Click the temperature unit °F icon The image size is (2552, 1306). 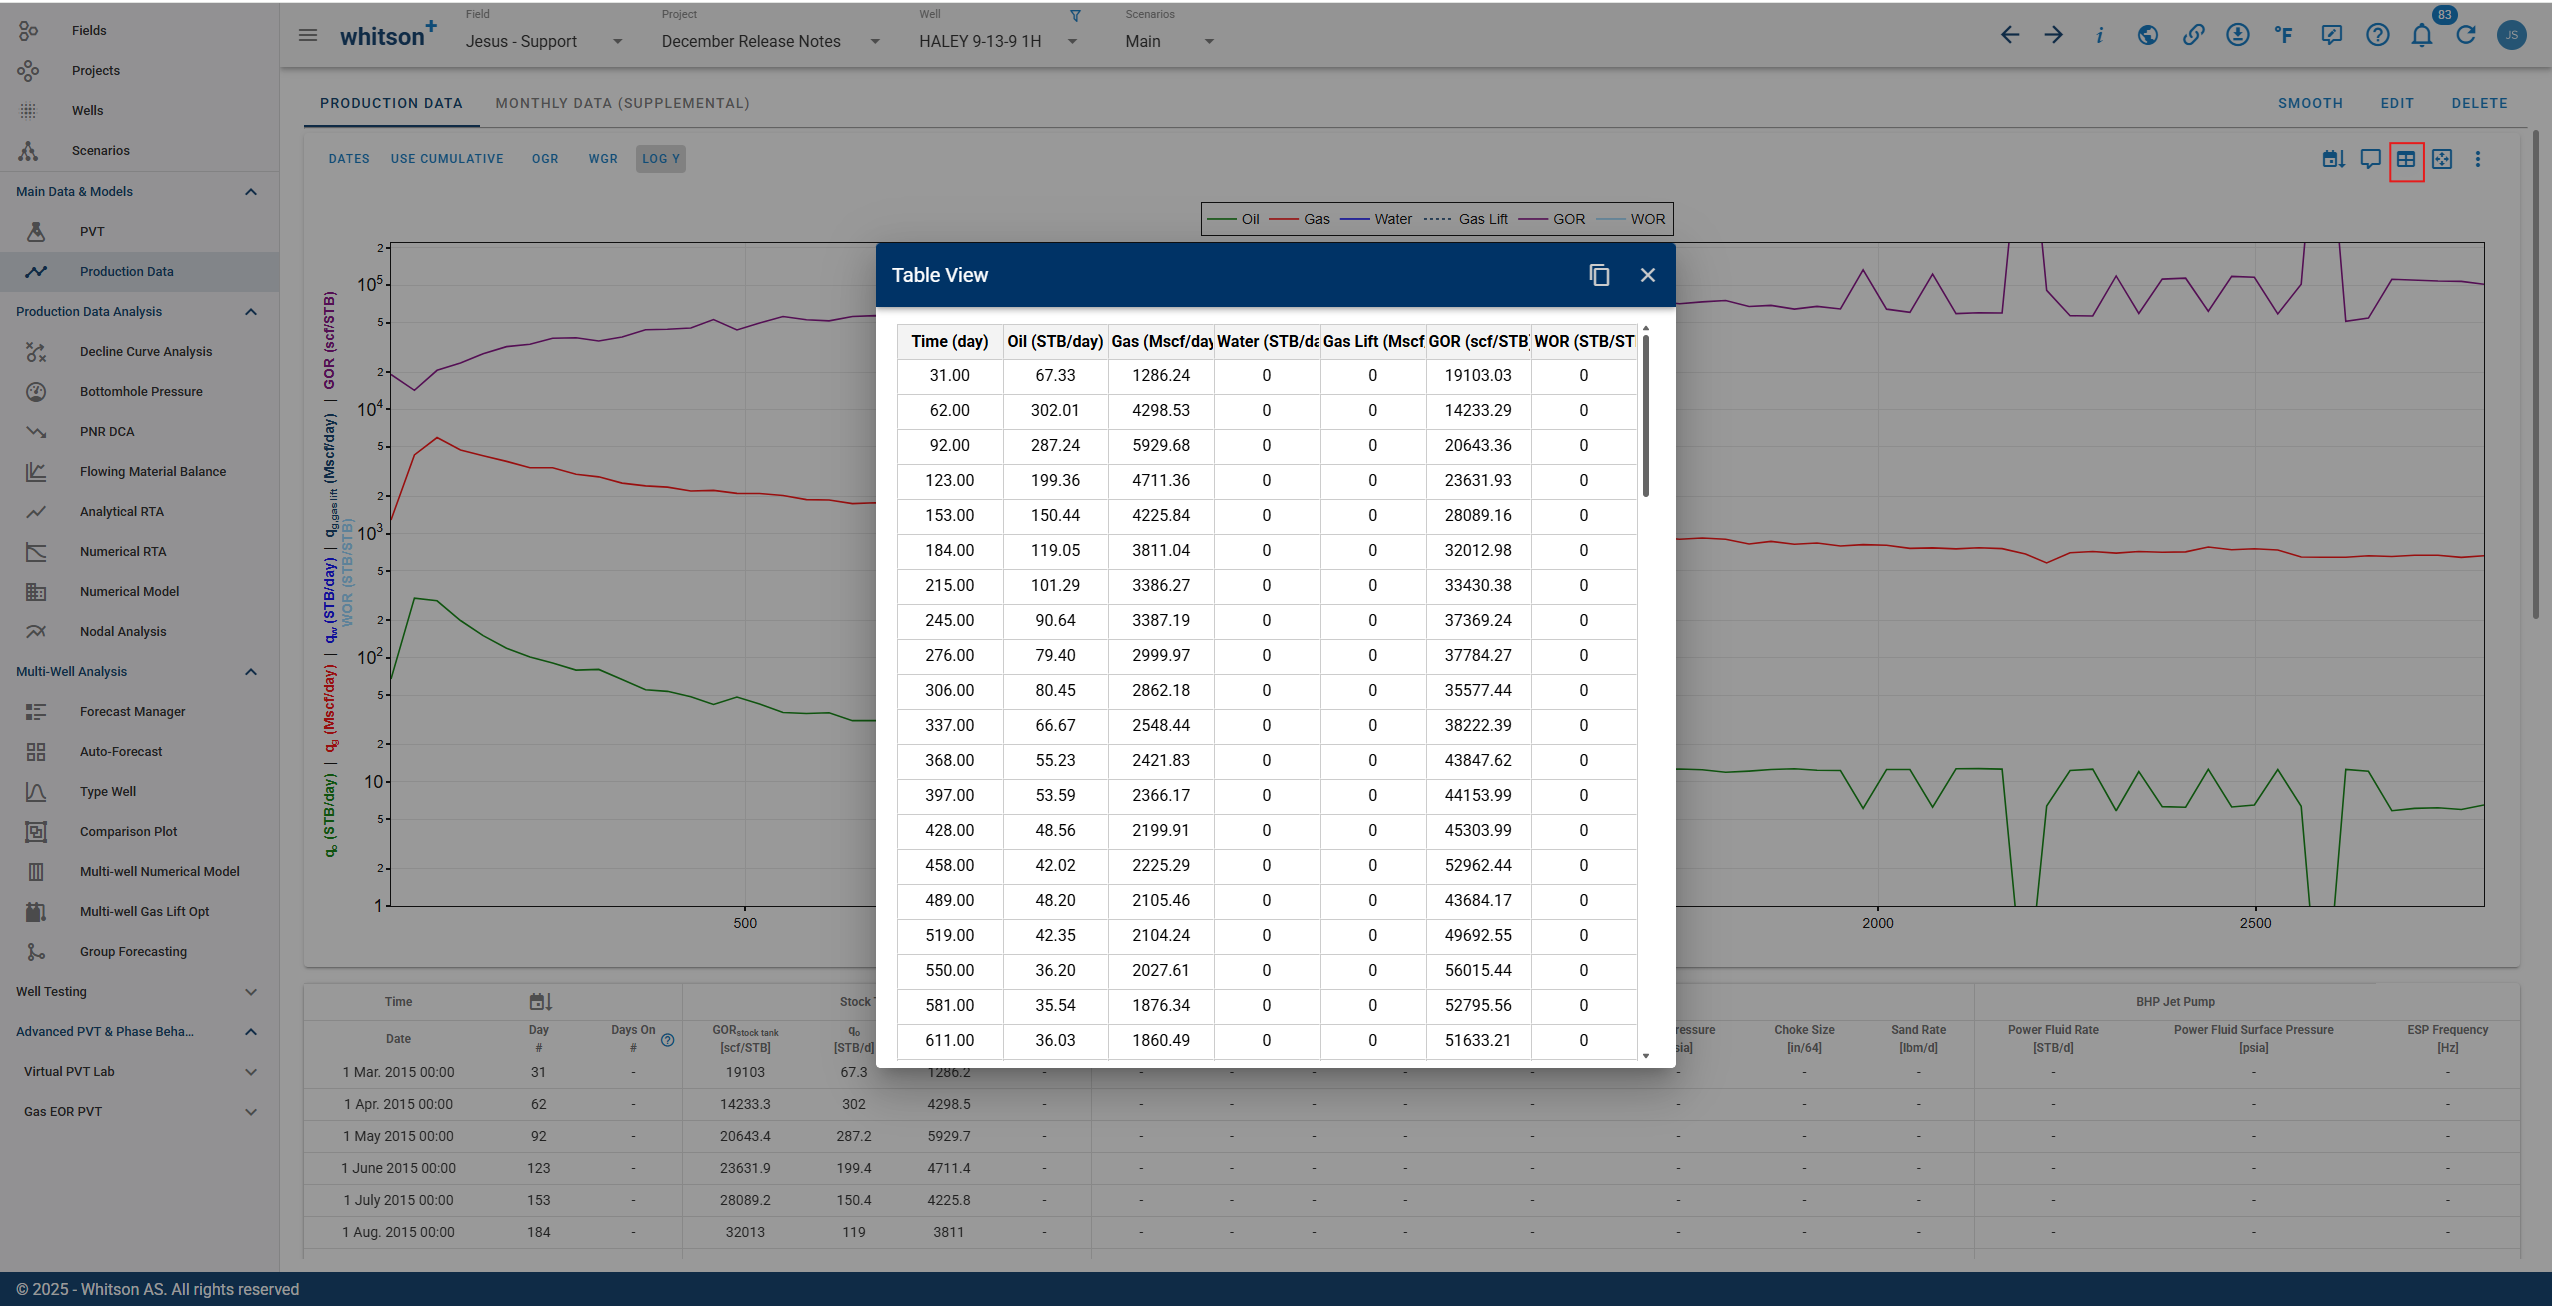click(x=2284, y=35)
